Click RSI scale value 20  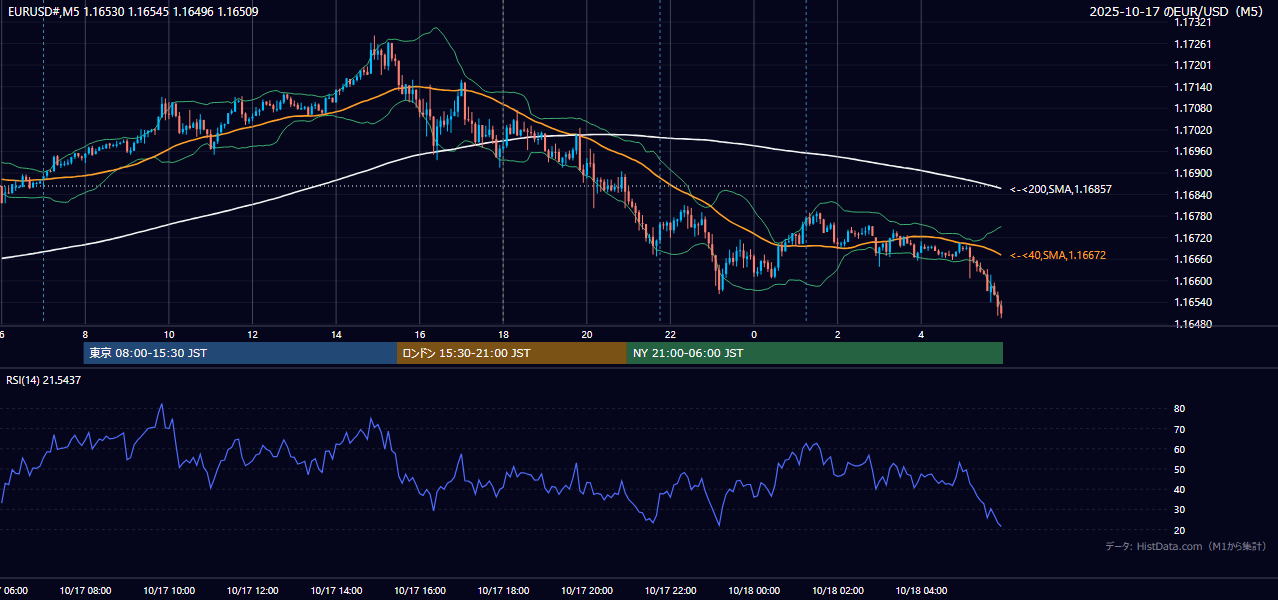(1180, 530)
